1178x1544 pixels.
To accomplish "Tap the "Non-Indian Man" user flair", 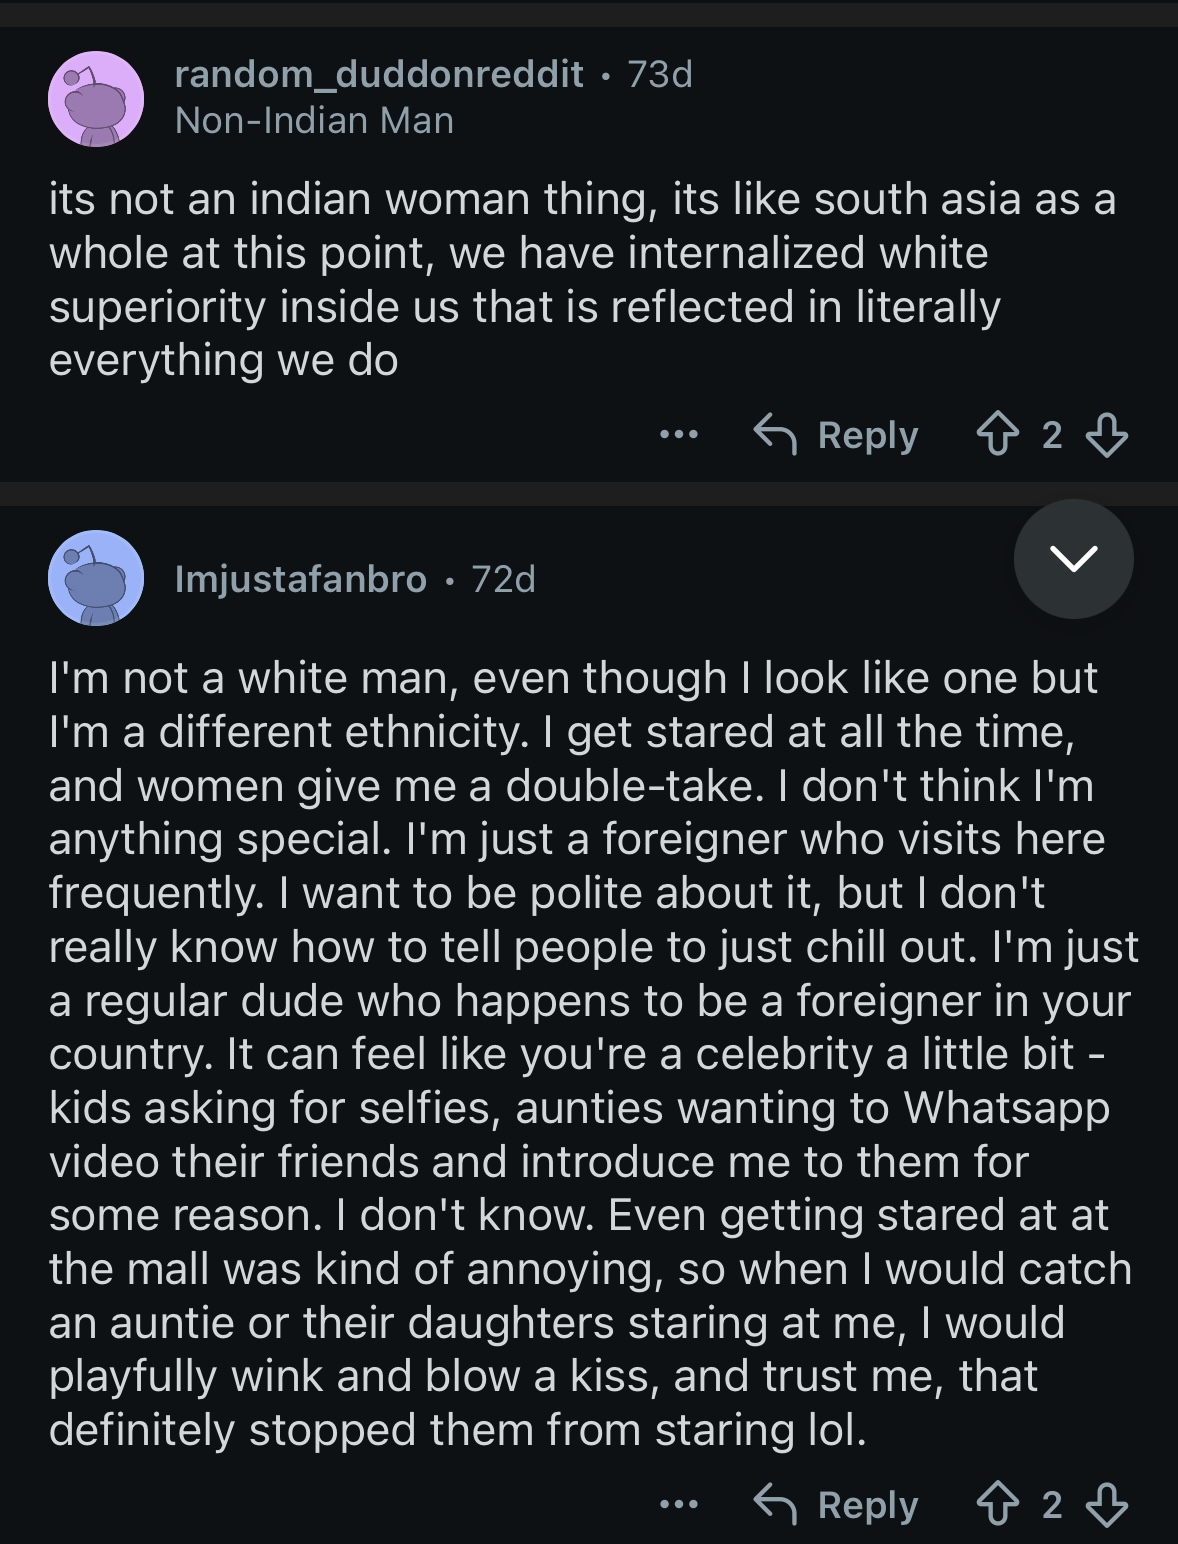I will (314, 121).
